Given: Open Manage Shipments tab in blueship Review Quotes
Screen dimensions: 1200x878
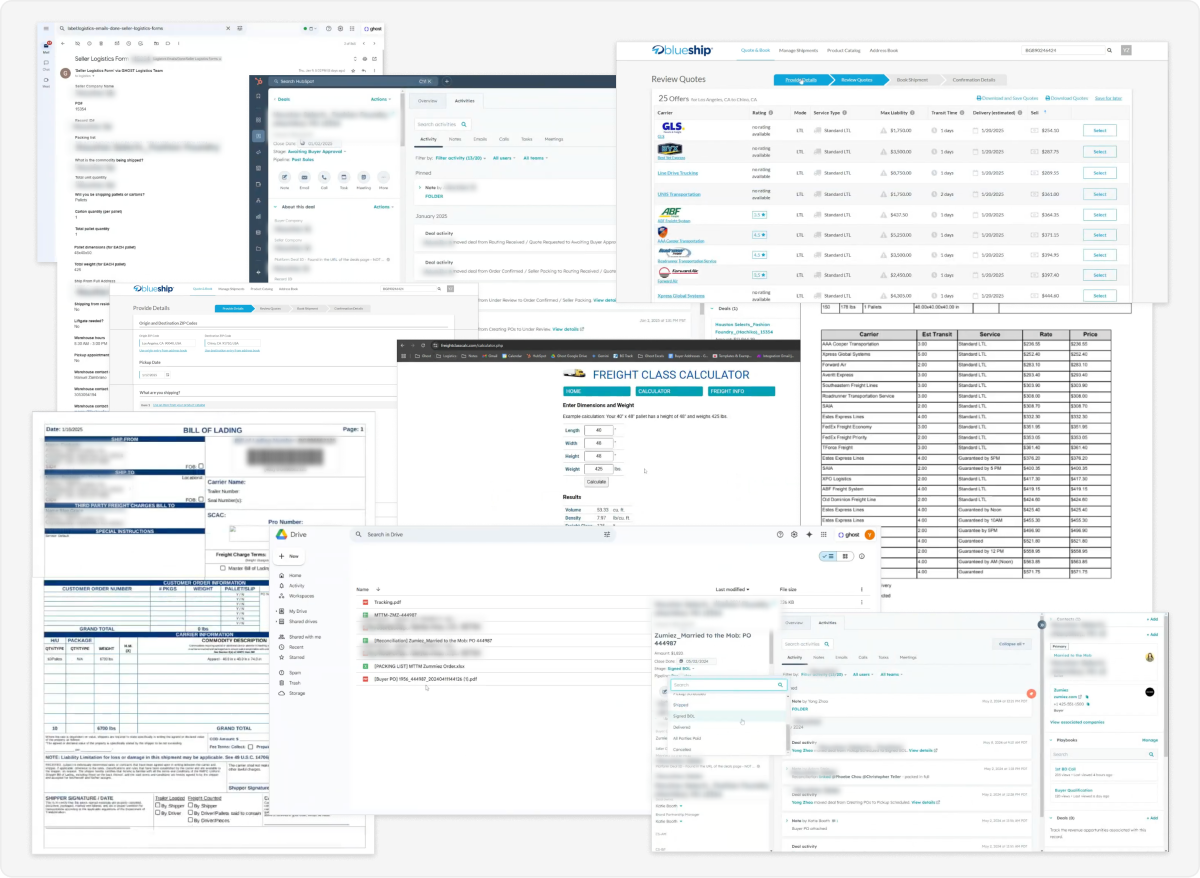Looking at the screenshot, I should tap(798, 49).
